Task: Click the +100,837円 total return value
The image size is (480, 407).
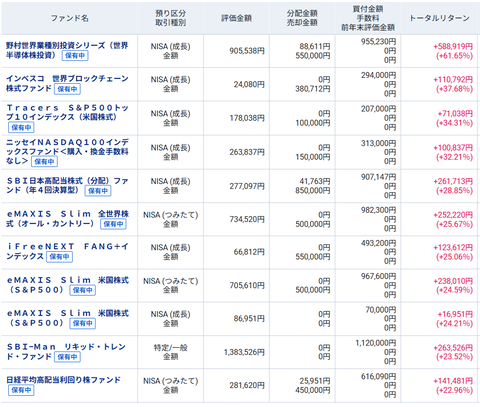Action: coord(453,147)
